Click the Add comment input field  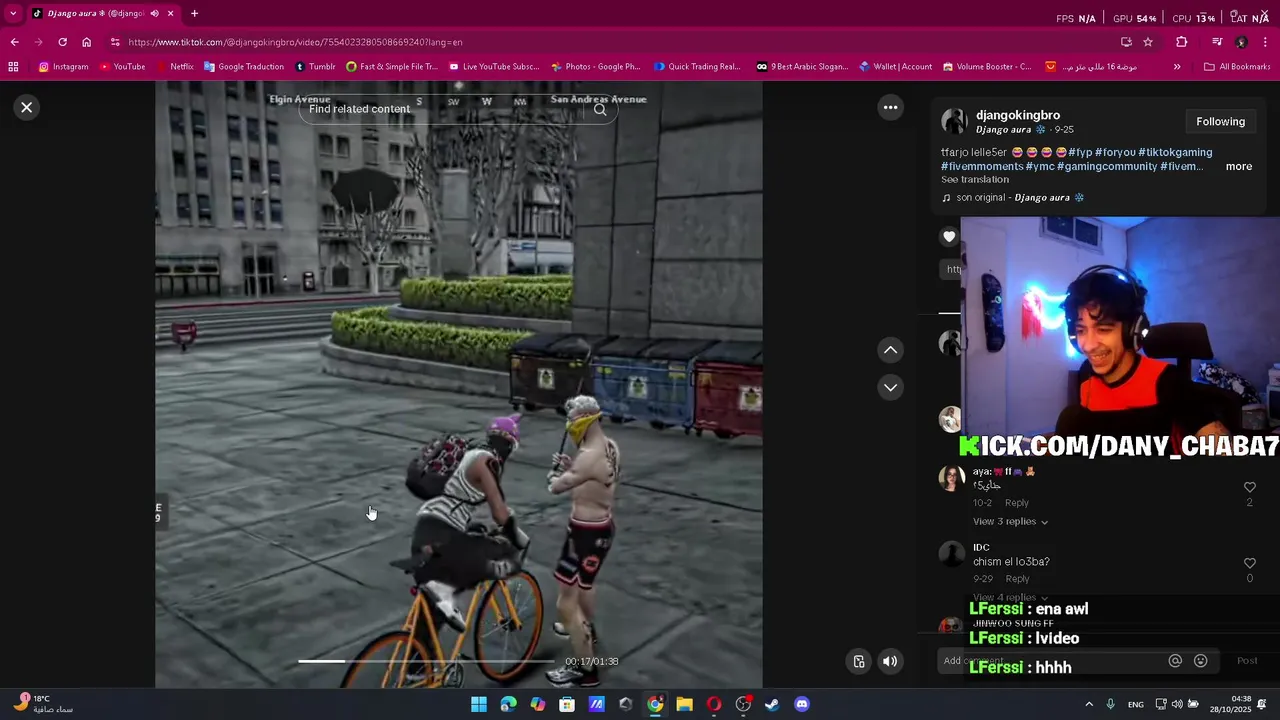click(1050, 661)
